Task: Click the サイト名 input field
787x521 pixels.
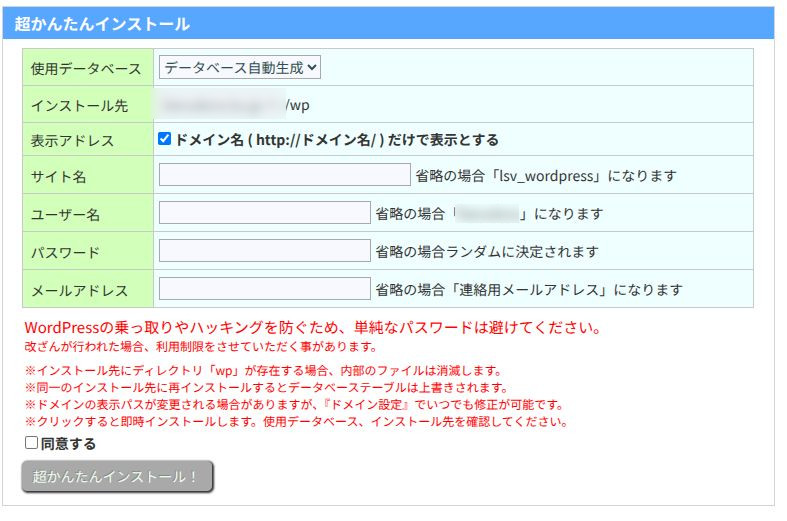Action: (x=285, y=175)
